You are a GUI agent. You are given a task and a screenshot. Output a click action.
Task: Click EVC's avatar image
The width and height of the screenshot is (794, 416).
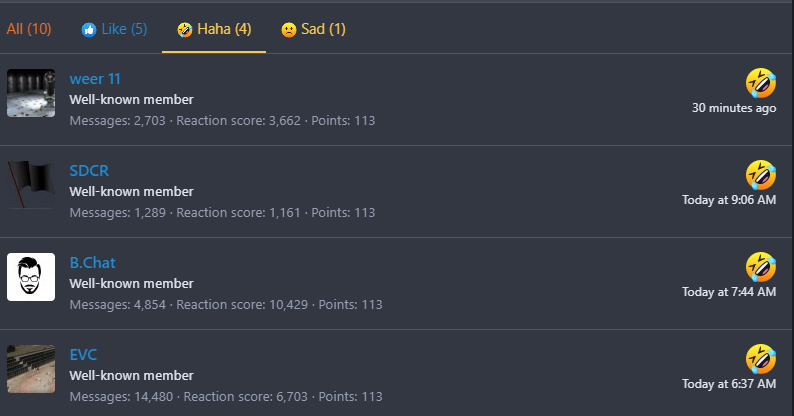pos(31,369)
